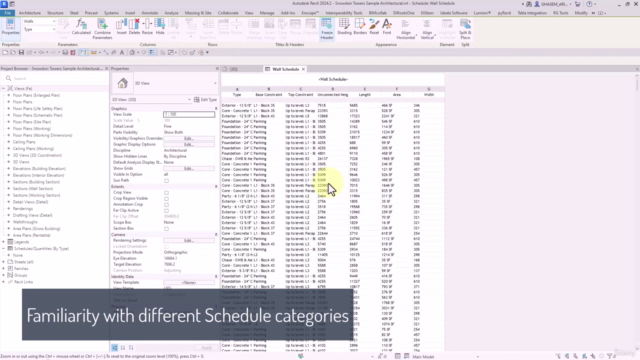Click the signed-in user account name
Viewport: 640px width, 360px height.
[x=554, y=4]
